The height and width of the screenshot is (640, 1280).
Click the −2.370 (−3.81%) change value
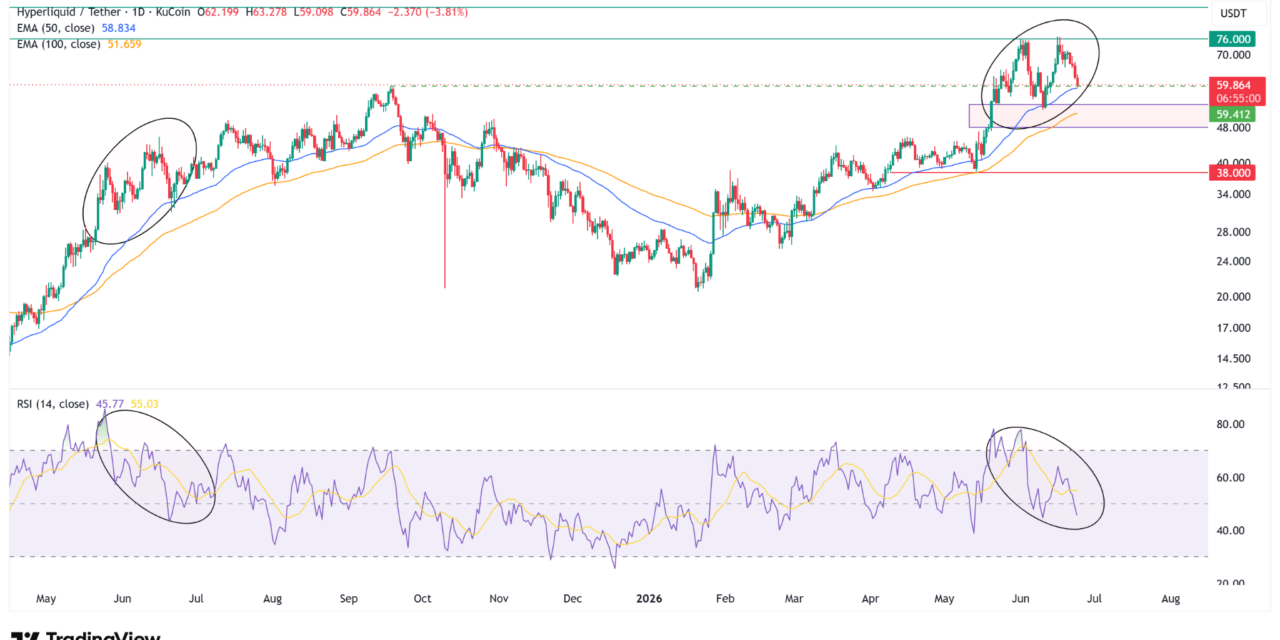tap(429, 12)
